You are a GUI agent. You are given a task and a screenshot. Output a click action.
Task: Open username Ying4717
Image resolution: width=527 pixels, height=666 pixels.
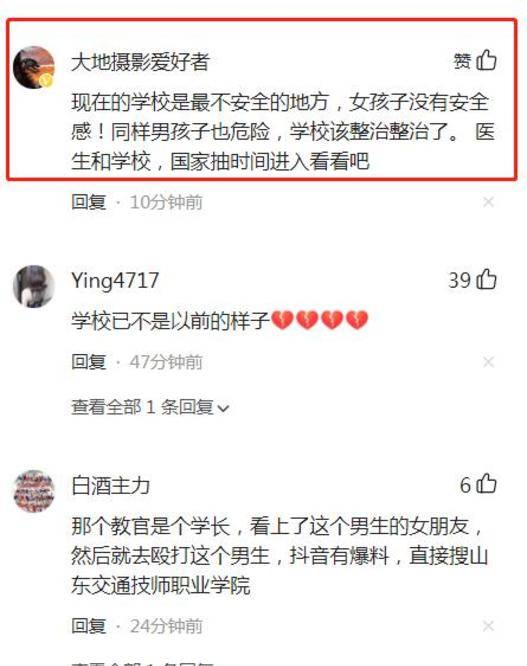(x=115, y=281)
